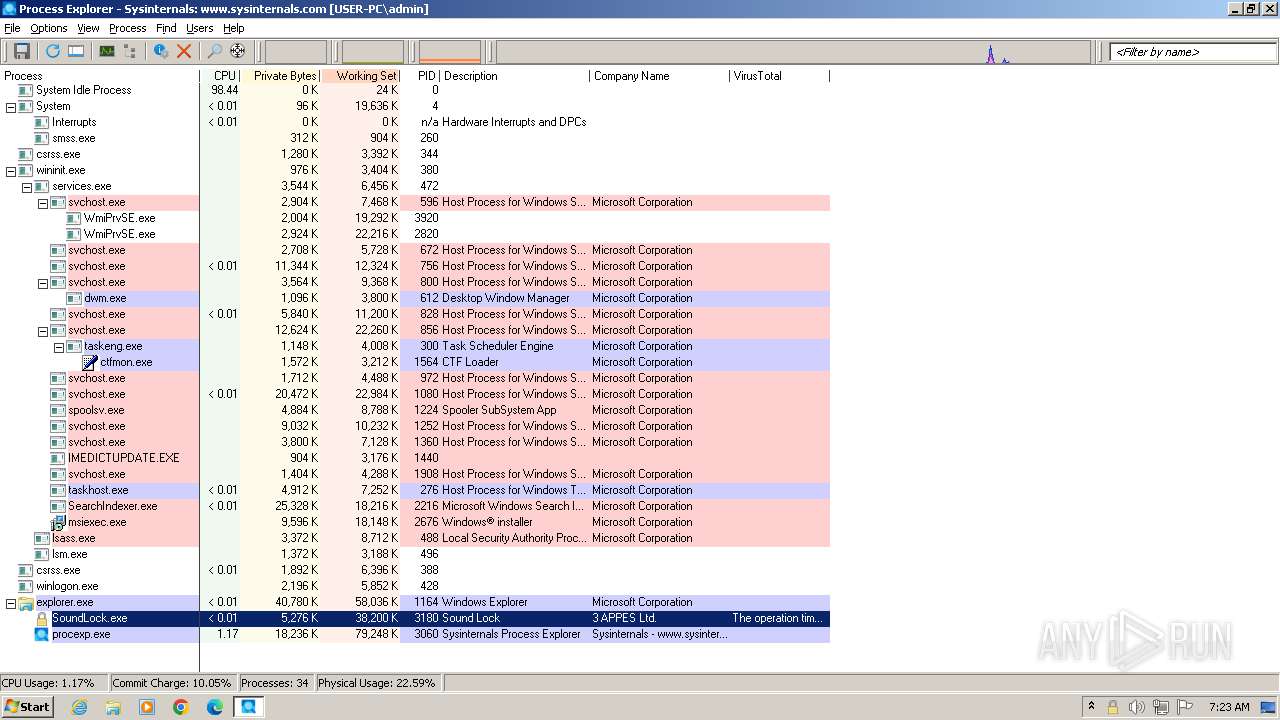Click the taskbar clock showing 7:23 AM
The height and width of the screenshot is (720, 1280).
point(1229,707)
